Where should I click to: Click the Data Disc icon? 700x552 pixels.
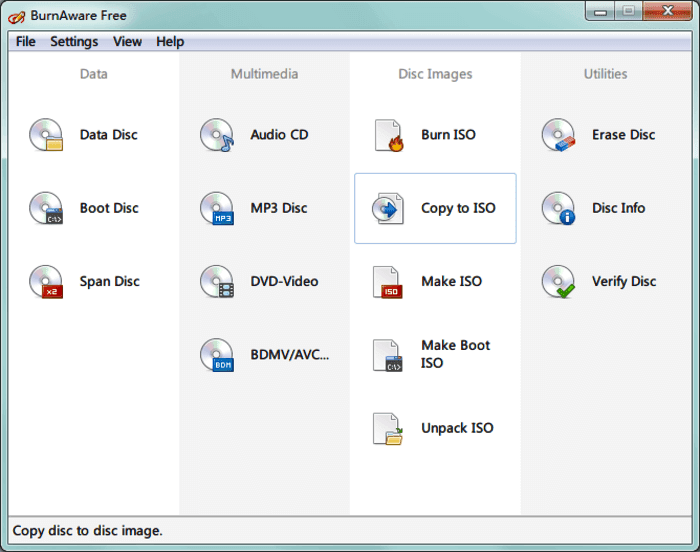click(x=46, y=135)
